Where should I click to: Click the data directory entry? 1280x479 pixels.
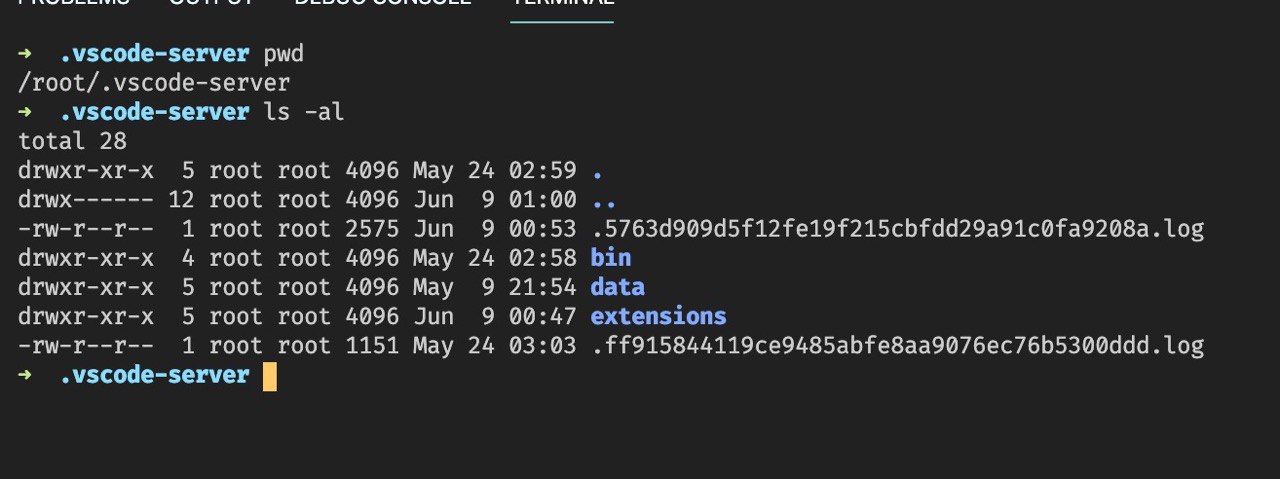pos(617,288)
